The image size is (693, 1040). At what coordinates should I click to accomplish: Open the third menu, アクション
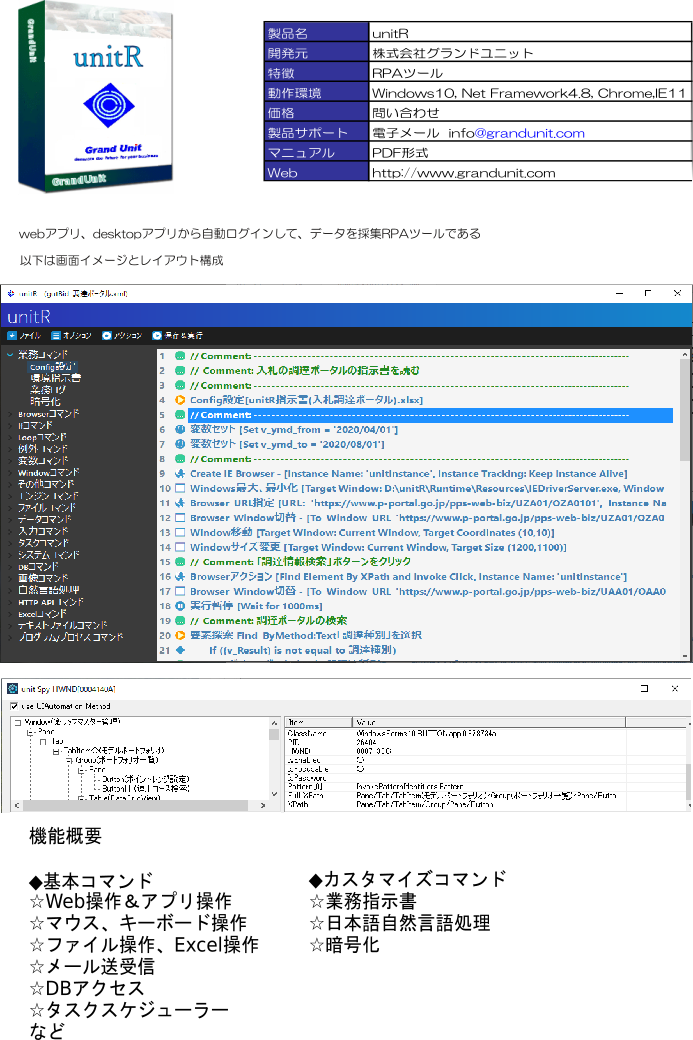[122, 336]
